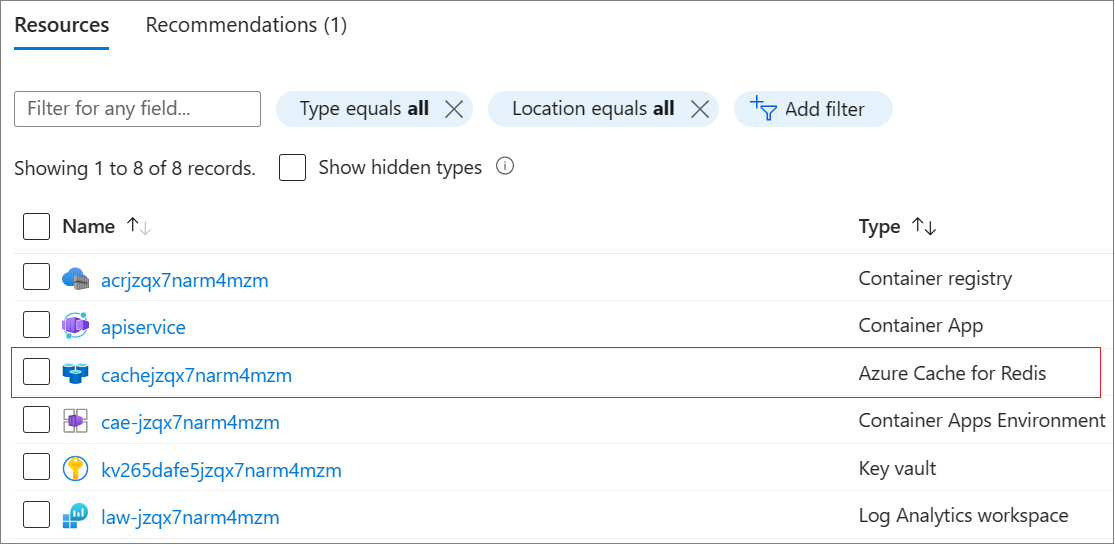Check the box next to cachejzqx7narm4mzm
The width and height of the screenshot is (1115, 545).
coord(36,373)
